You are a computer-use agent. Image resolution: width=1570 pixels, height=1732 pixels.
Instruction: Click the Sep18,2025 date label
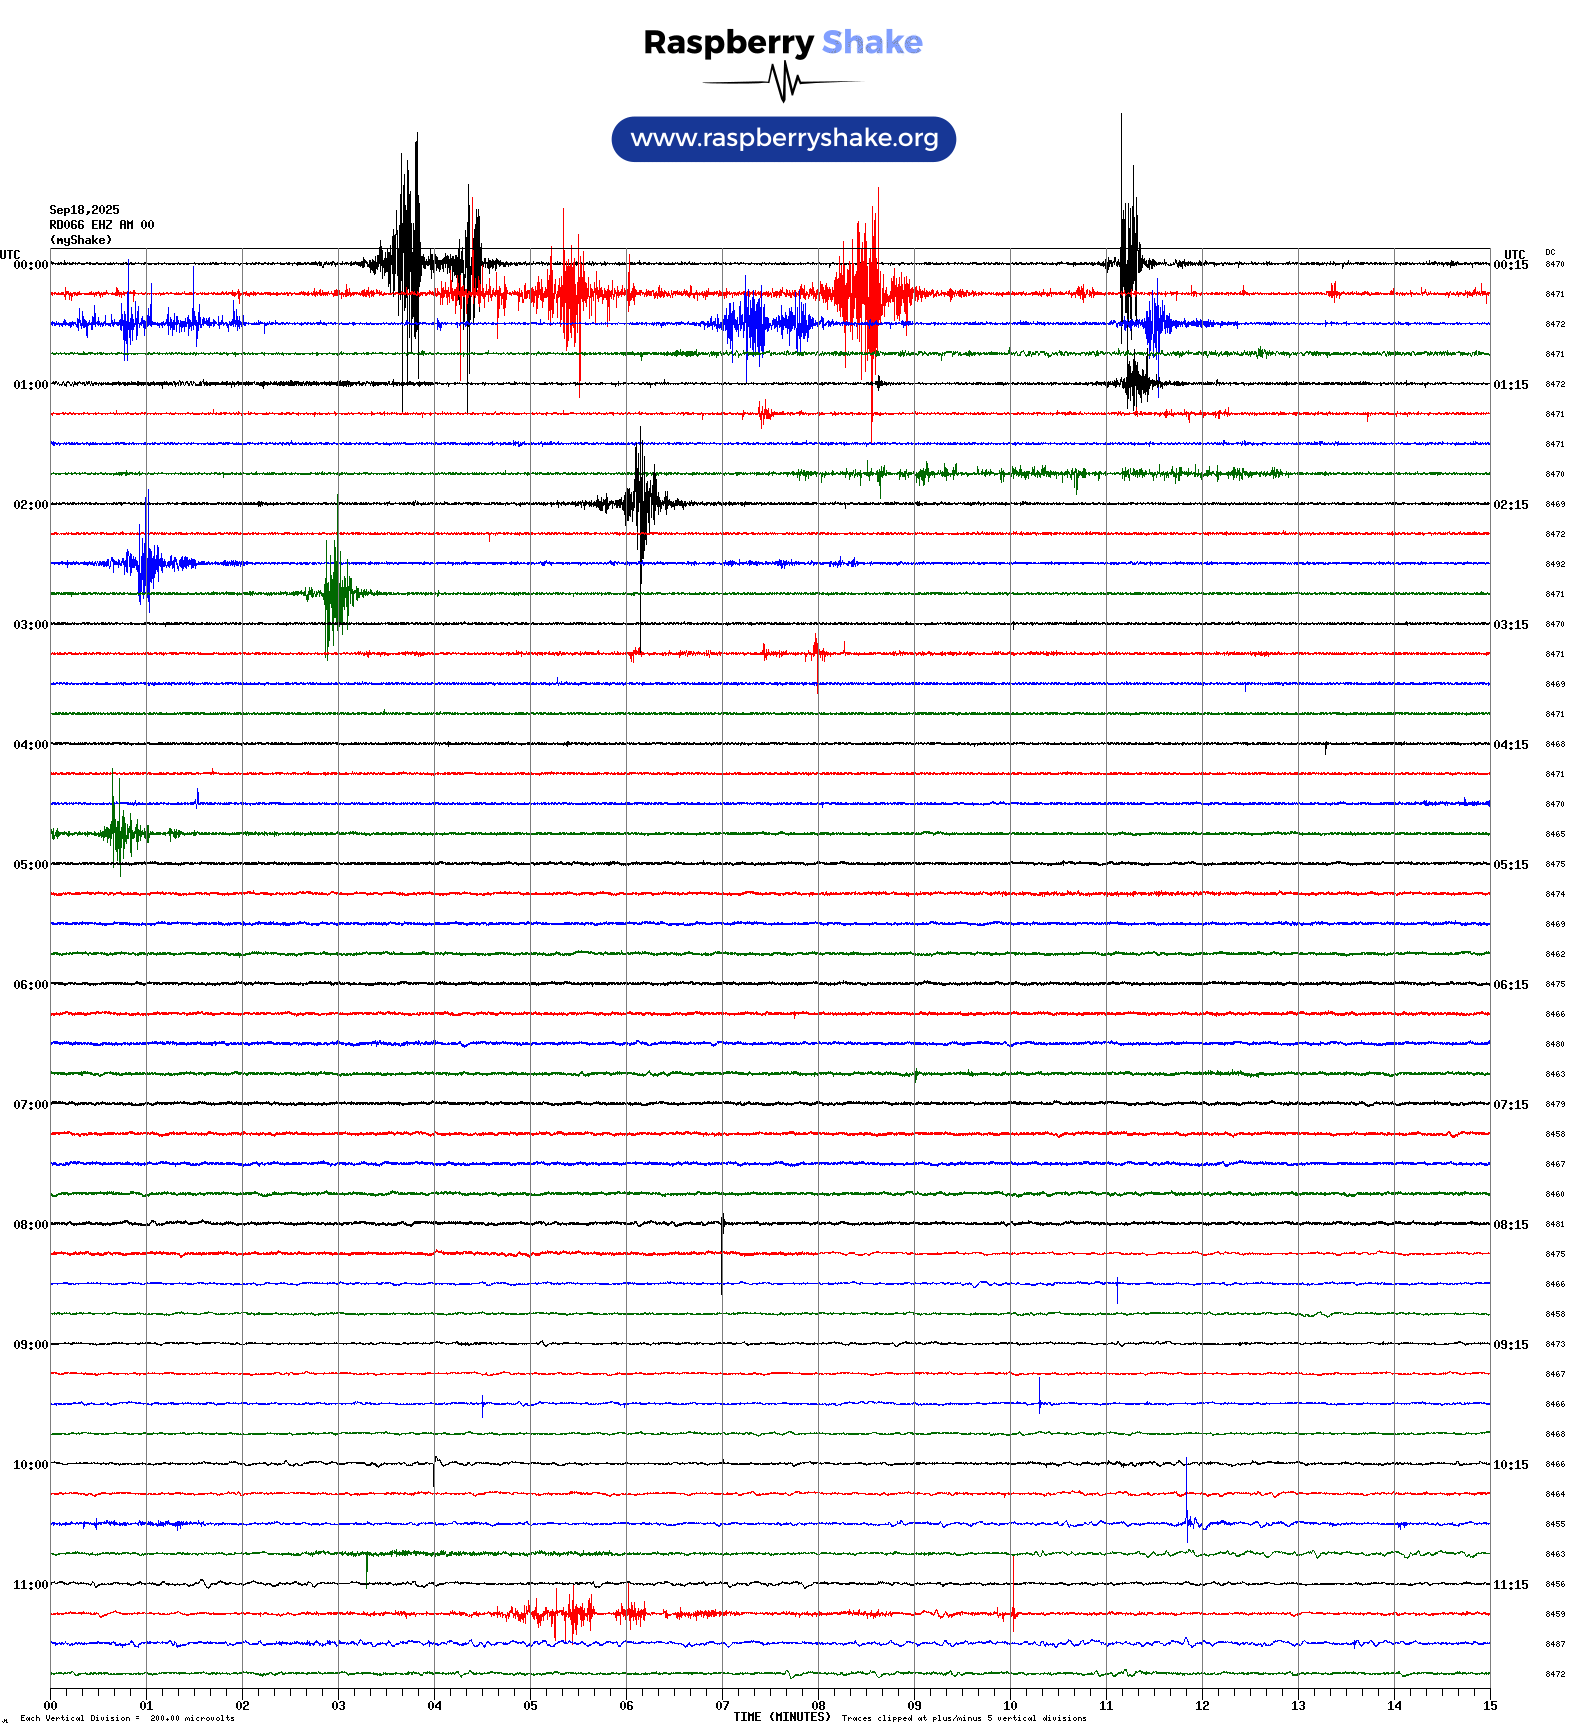(x=84, y=210)
